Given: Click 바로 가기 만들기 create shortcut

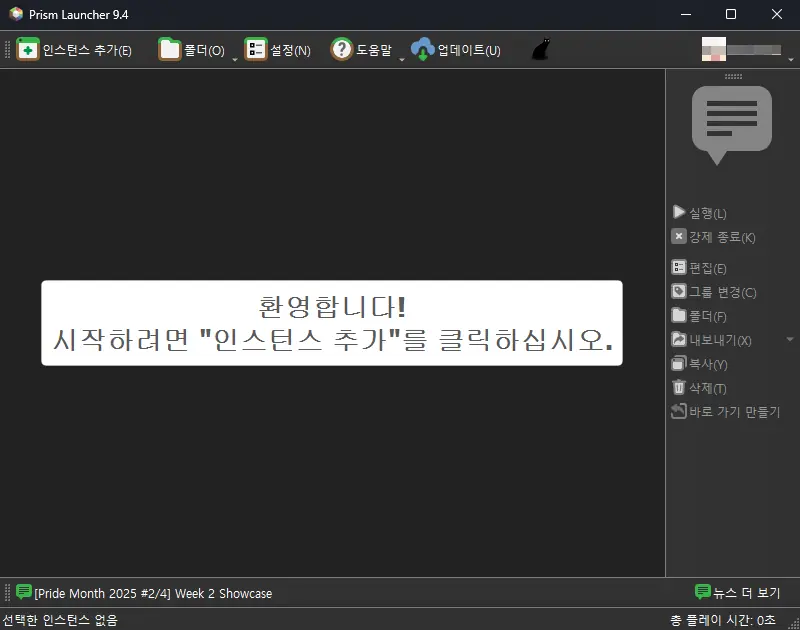Looking at the screenshot, I should pyautogui.click(x=726, y=411).
